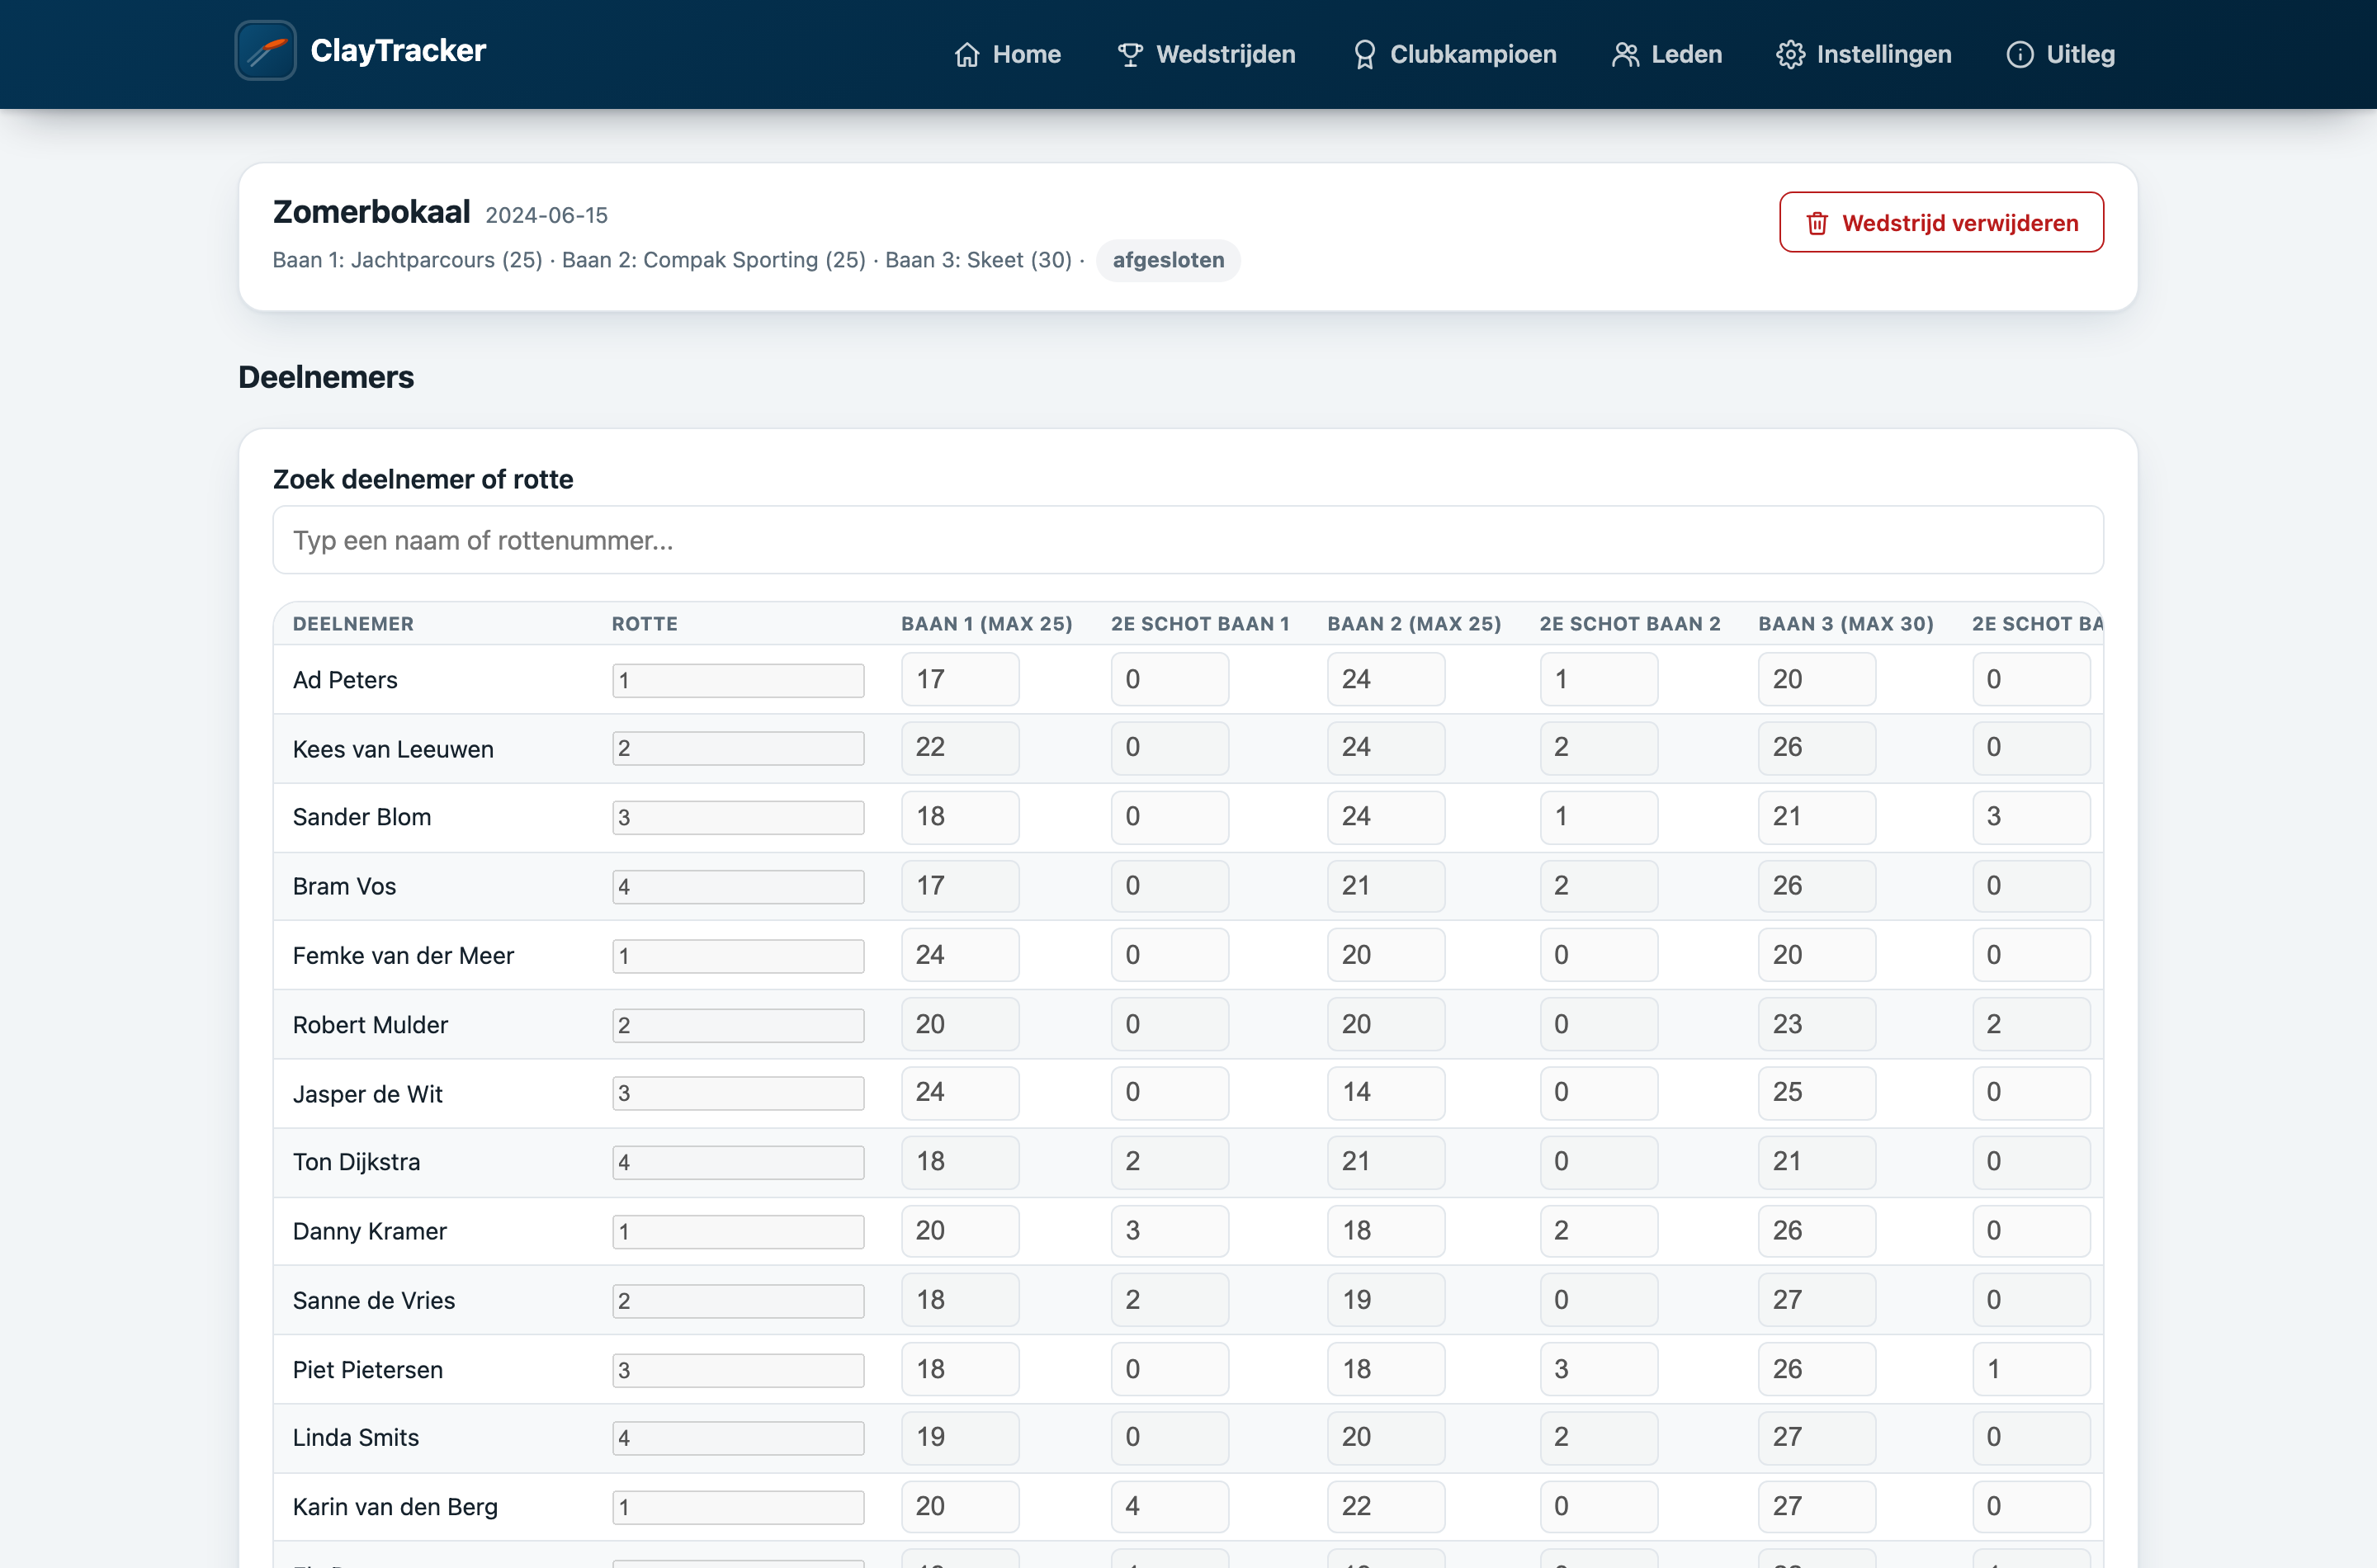
Task: Click the ClayTracker brand name
Action: click(x=398, y=50)
